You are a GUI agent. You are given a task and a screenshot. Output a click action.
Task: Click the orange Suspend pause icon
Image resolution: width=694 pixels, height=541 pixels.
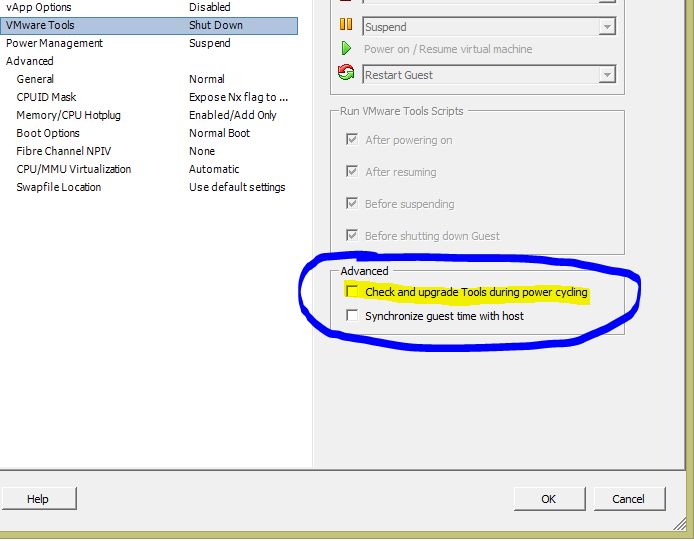346,24
